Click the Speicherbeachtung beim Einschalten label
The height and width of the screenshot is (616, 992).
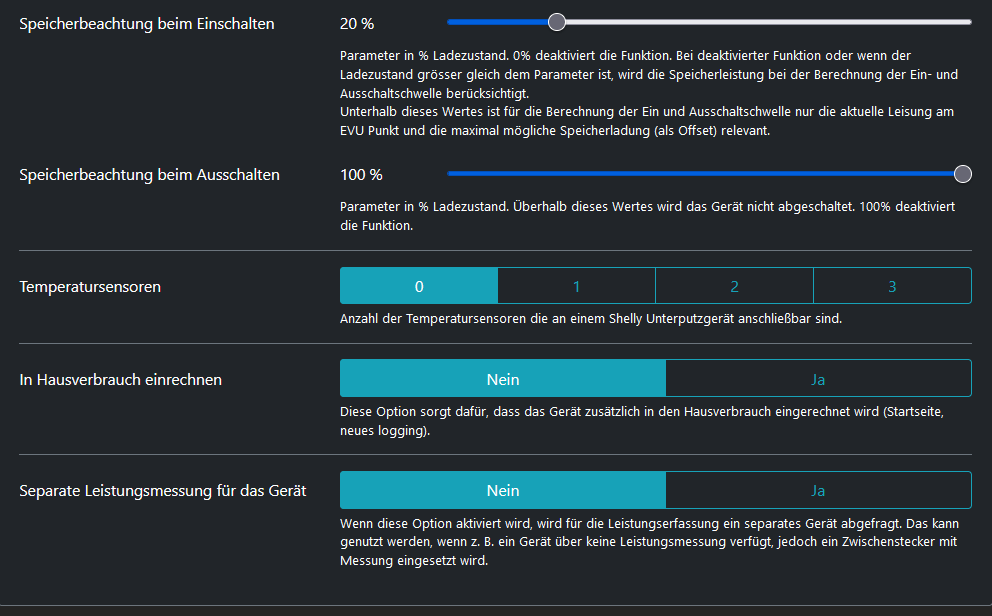pyautogui.click(x=147, y=23)
